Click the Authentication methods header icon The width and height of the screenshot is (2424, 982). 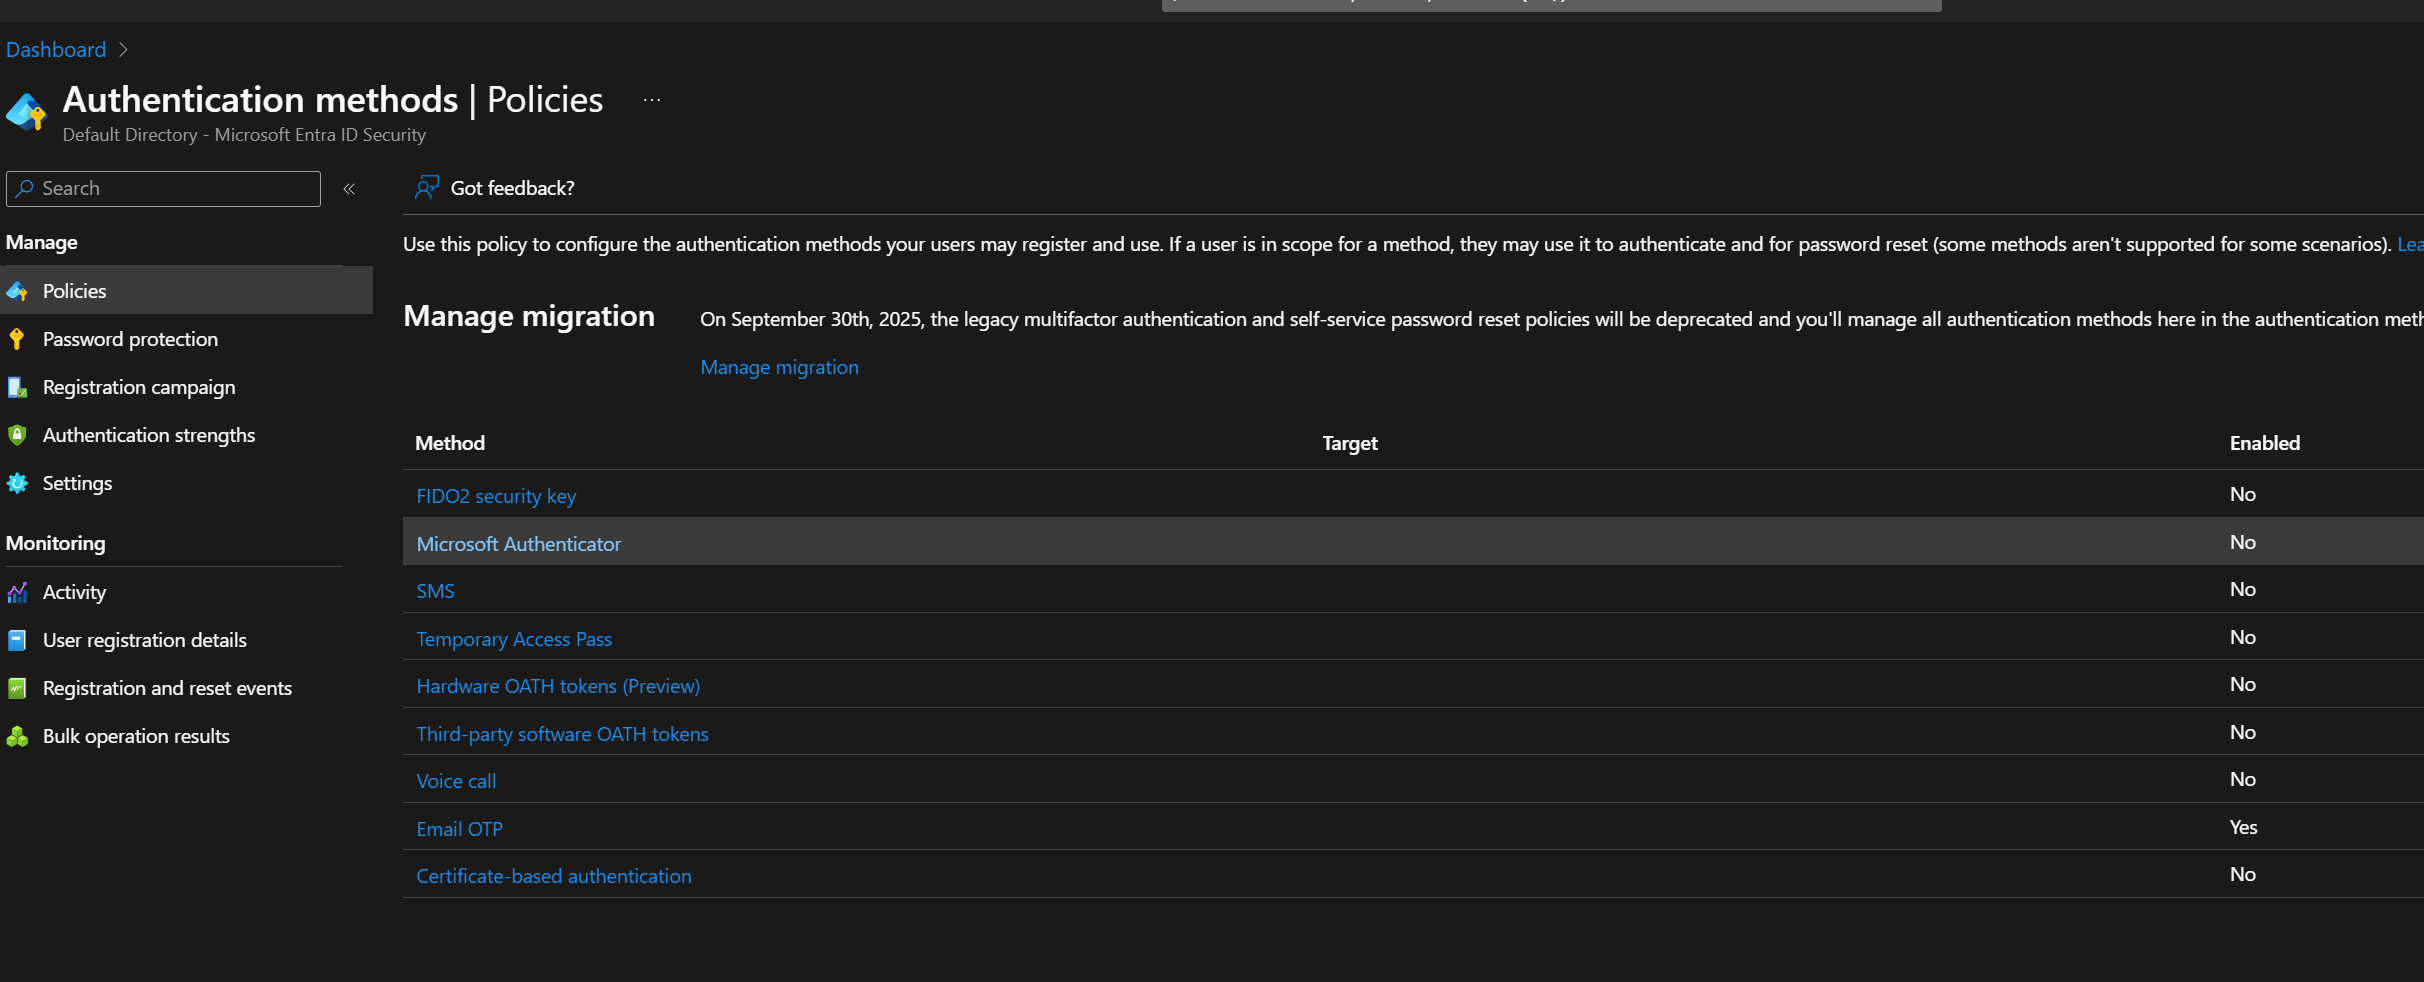pyautogui.click(x=27, y=112)
